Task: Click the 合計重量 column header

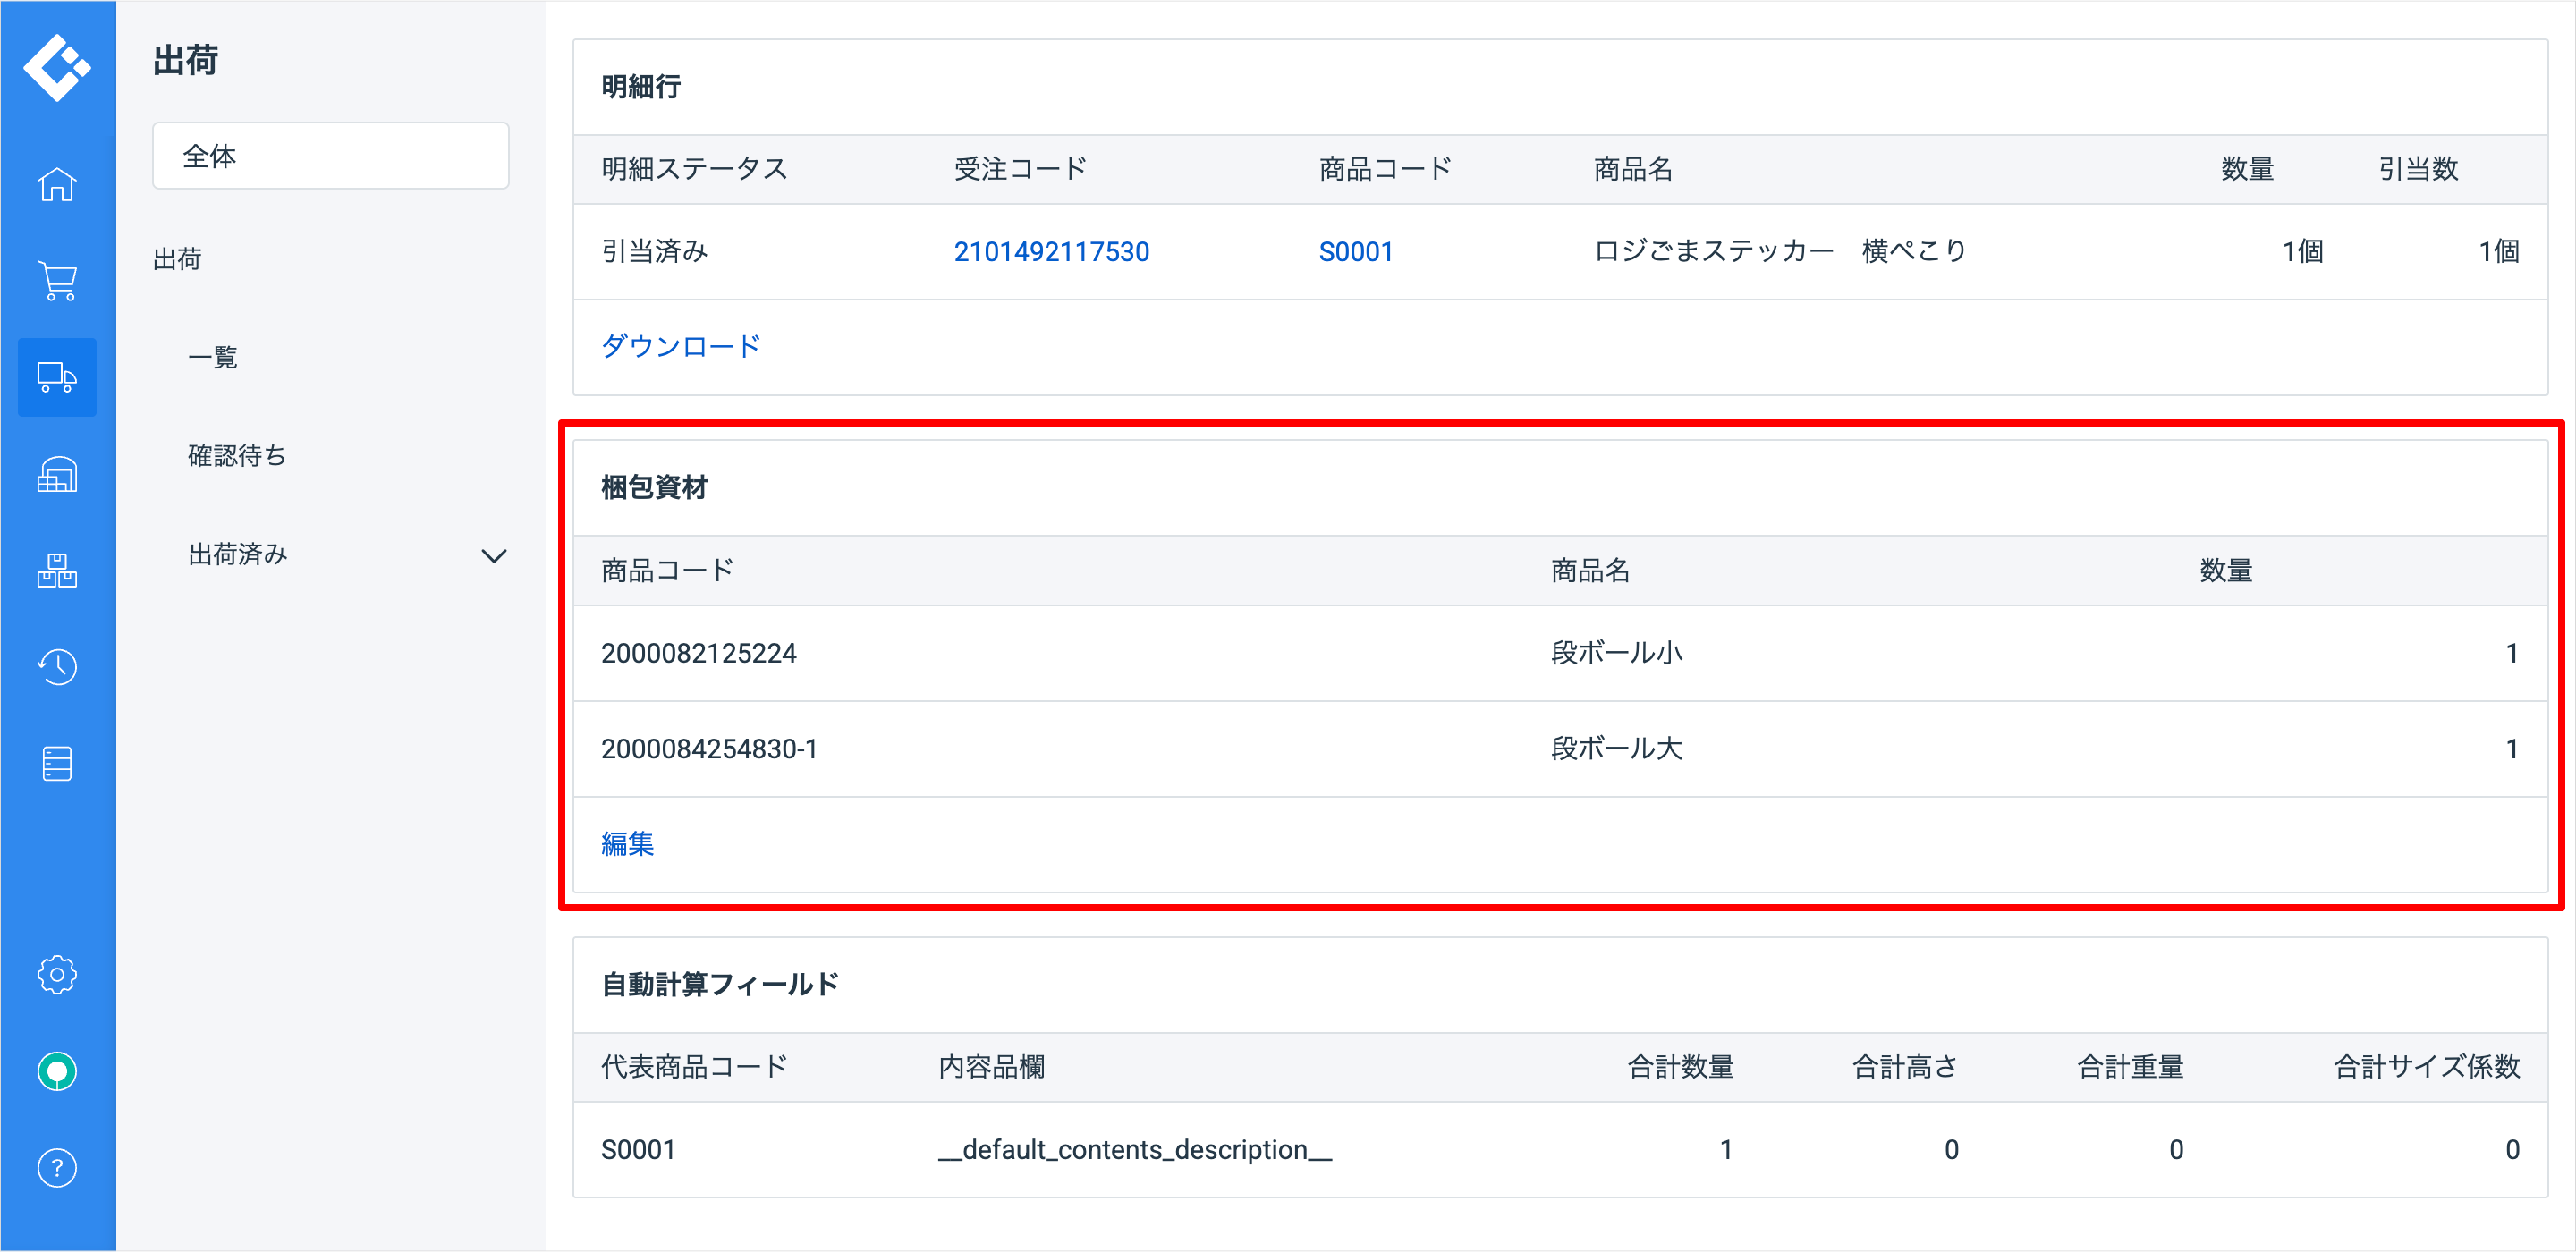Action: pyautogui.click(x=2130, y=1066)
